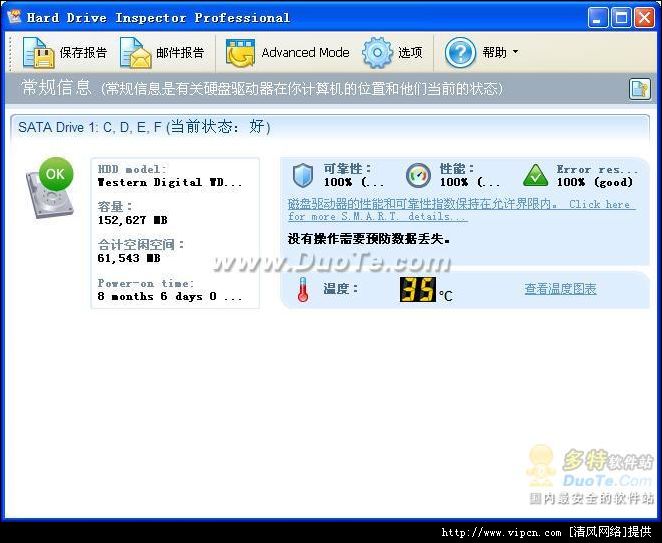This screenshot has width=662, height=543.
Task: Expand the 帮助 dropdown arrow
Action: tap(515, 52)
